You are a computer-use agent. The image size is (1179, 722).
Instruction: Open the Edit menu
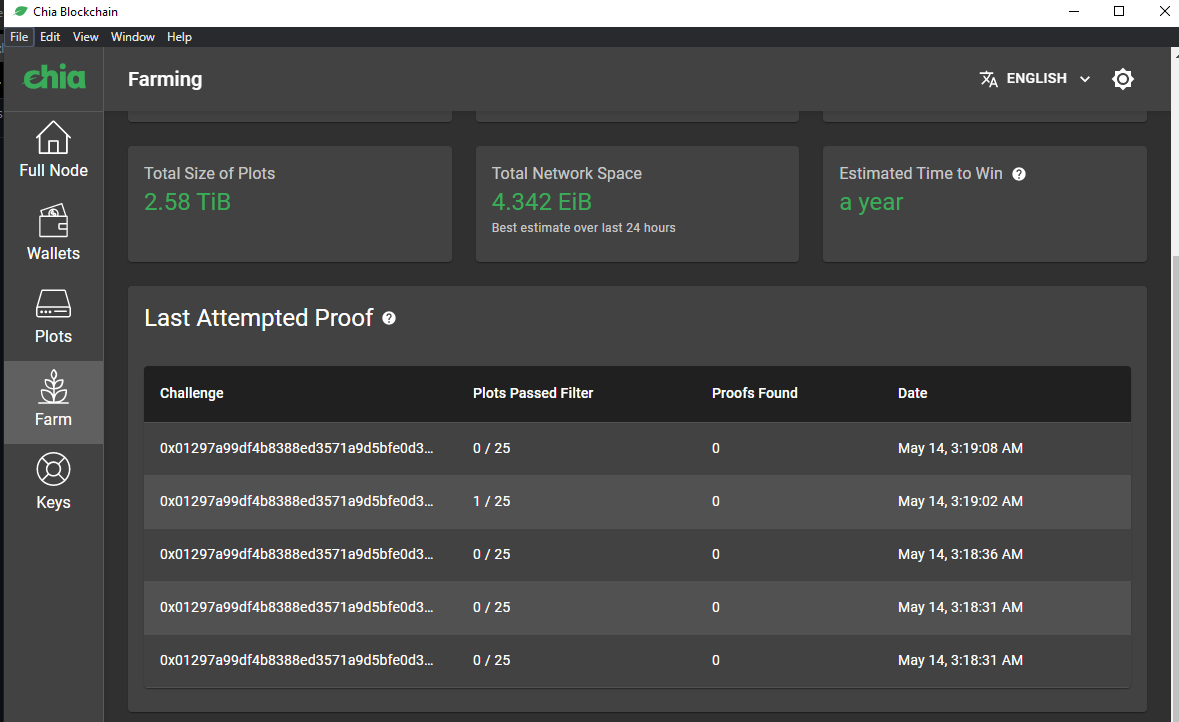50,37
